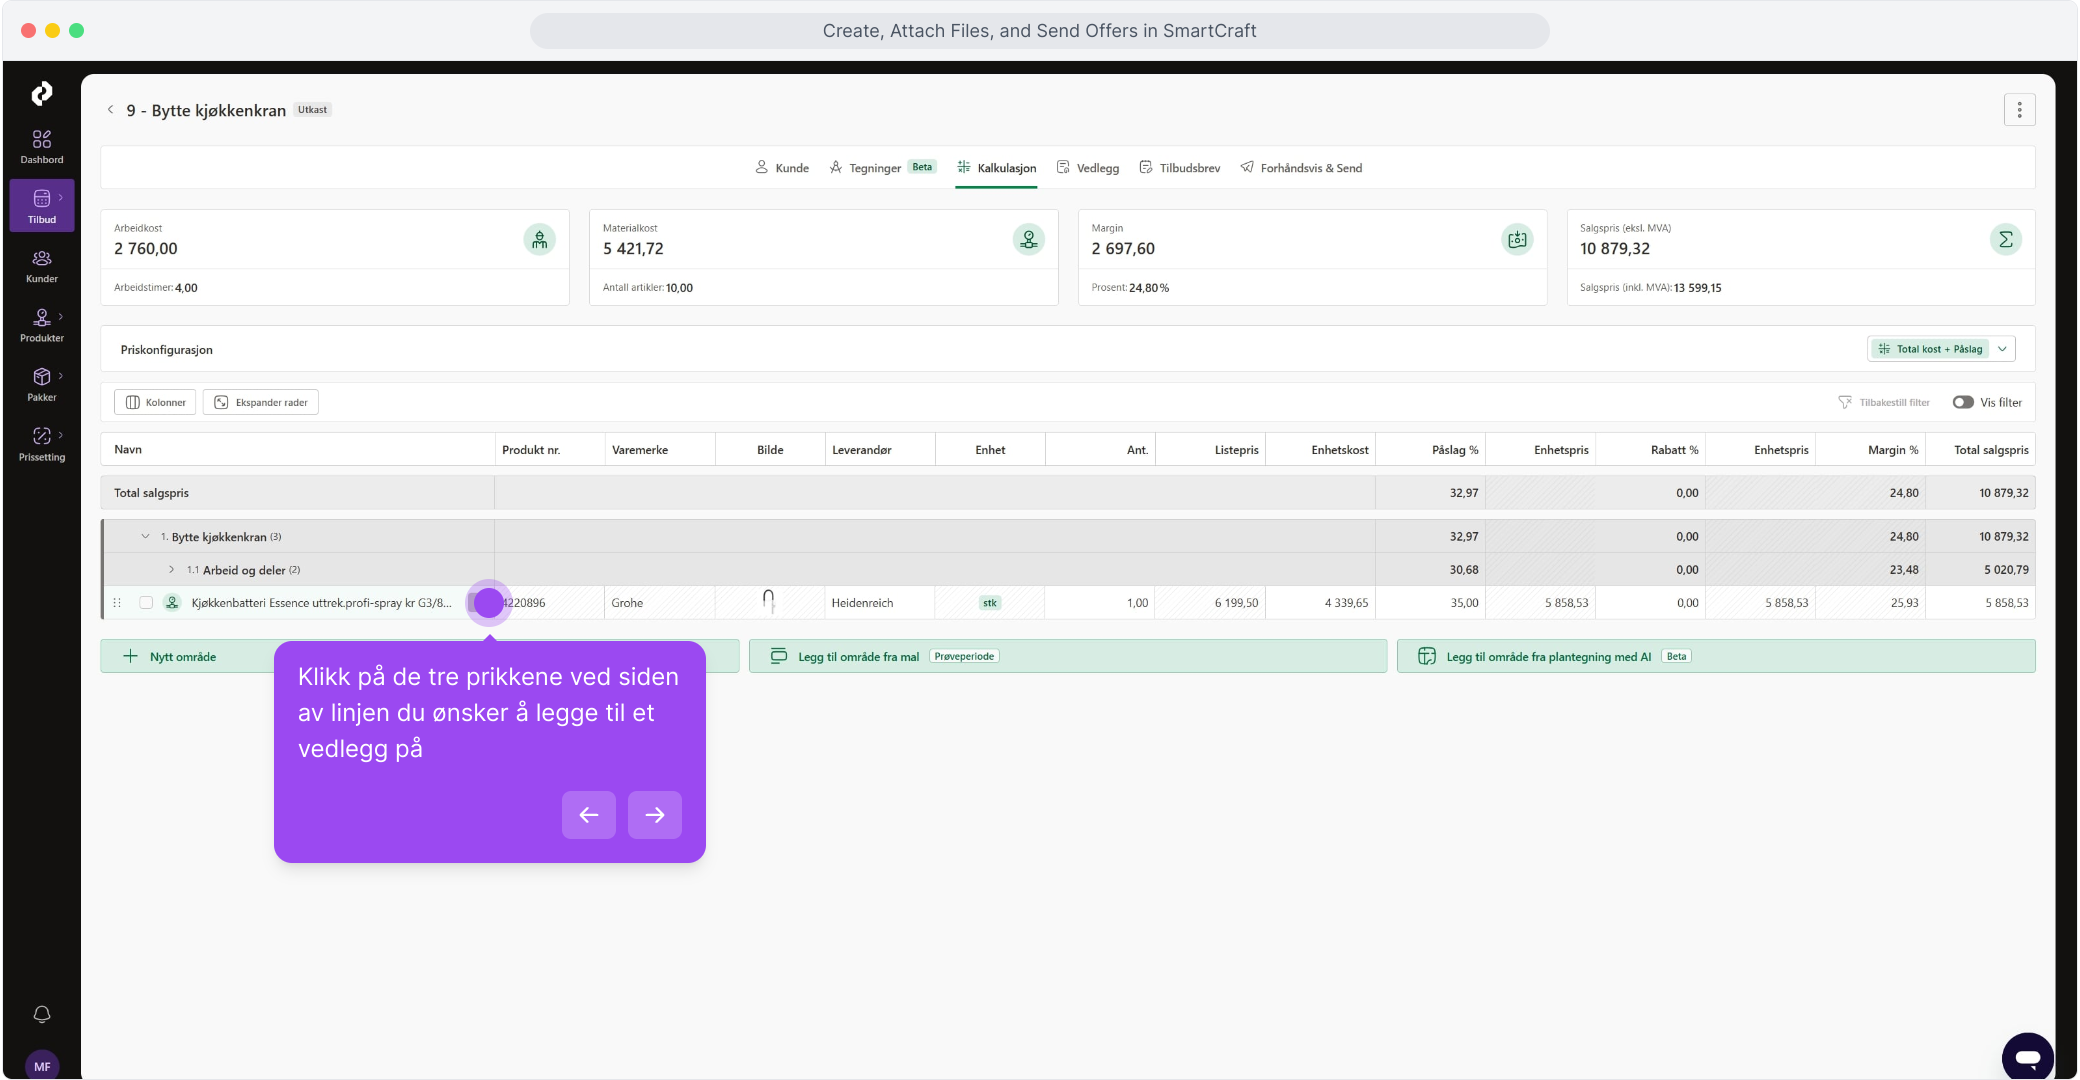Click Legg til område fra plantegning med AI

tap(1716, 656)
